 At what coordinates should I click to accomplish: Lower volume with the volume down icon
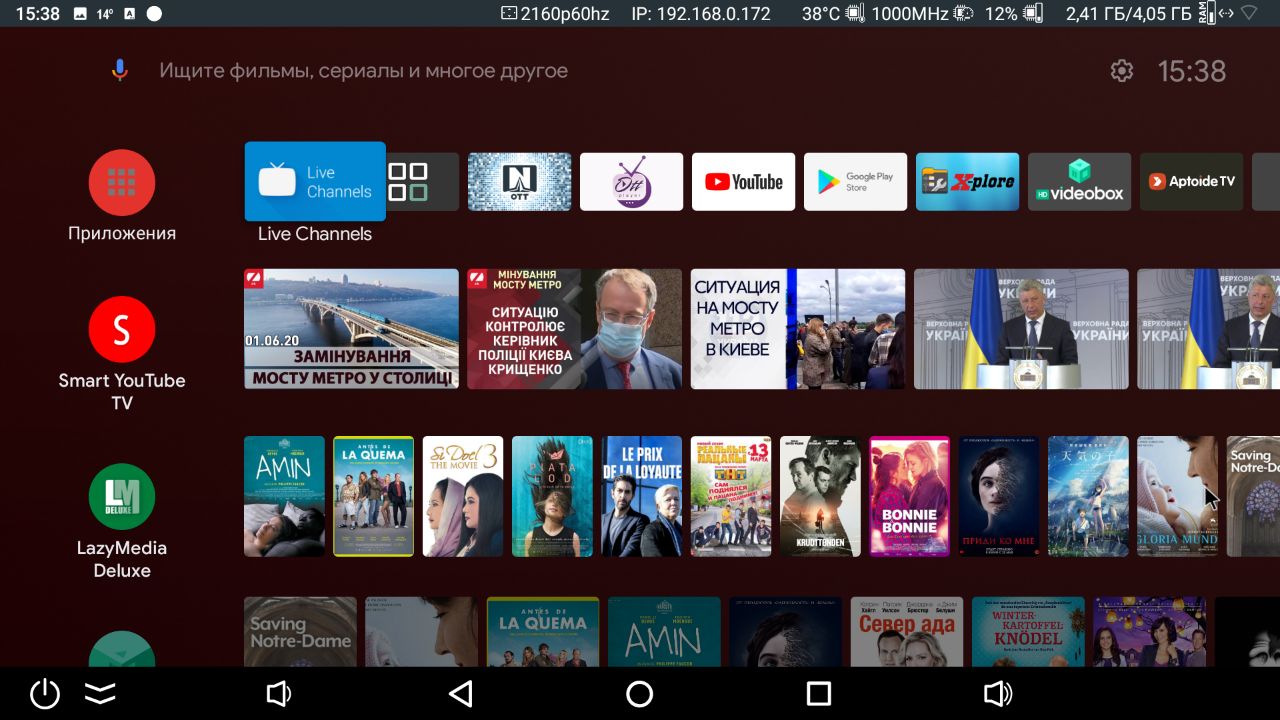coord(278,694)
